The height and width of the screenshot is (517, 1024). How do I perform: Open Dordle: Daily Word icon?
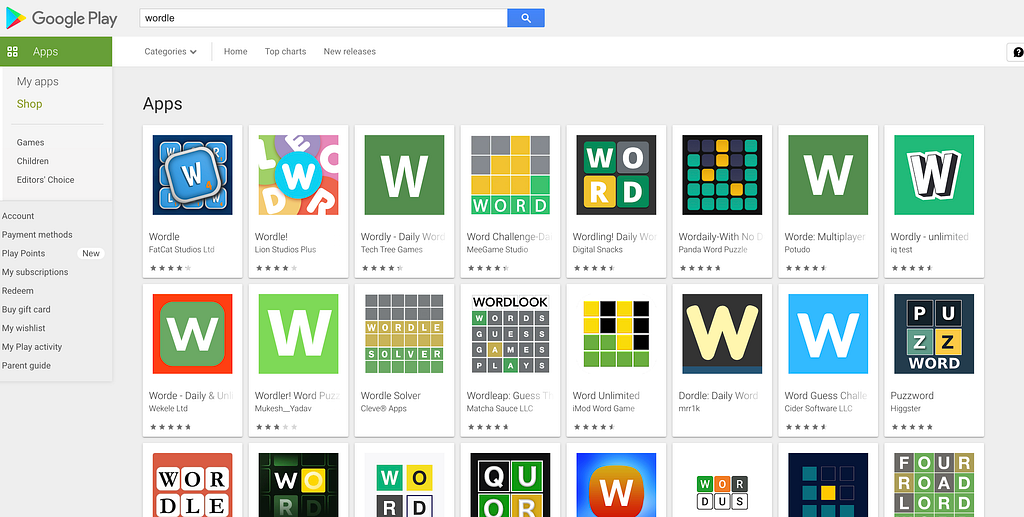click(722, 334)
